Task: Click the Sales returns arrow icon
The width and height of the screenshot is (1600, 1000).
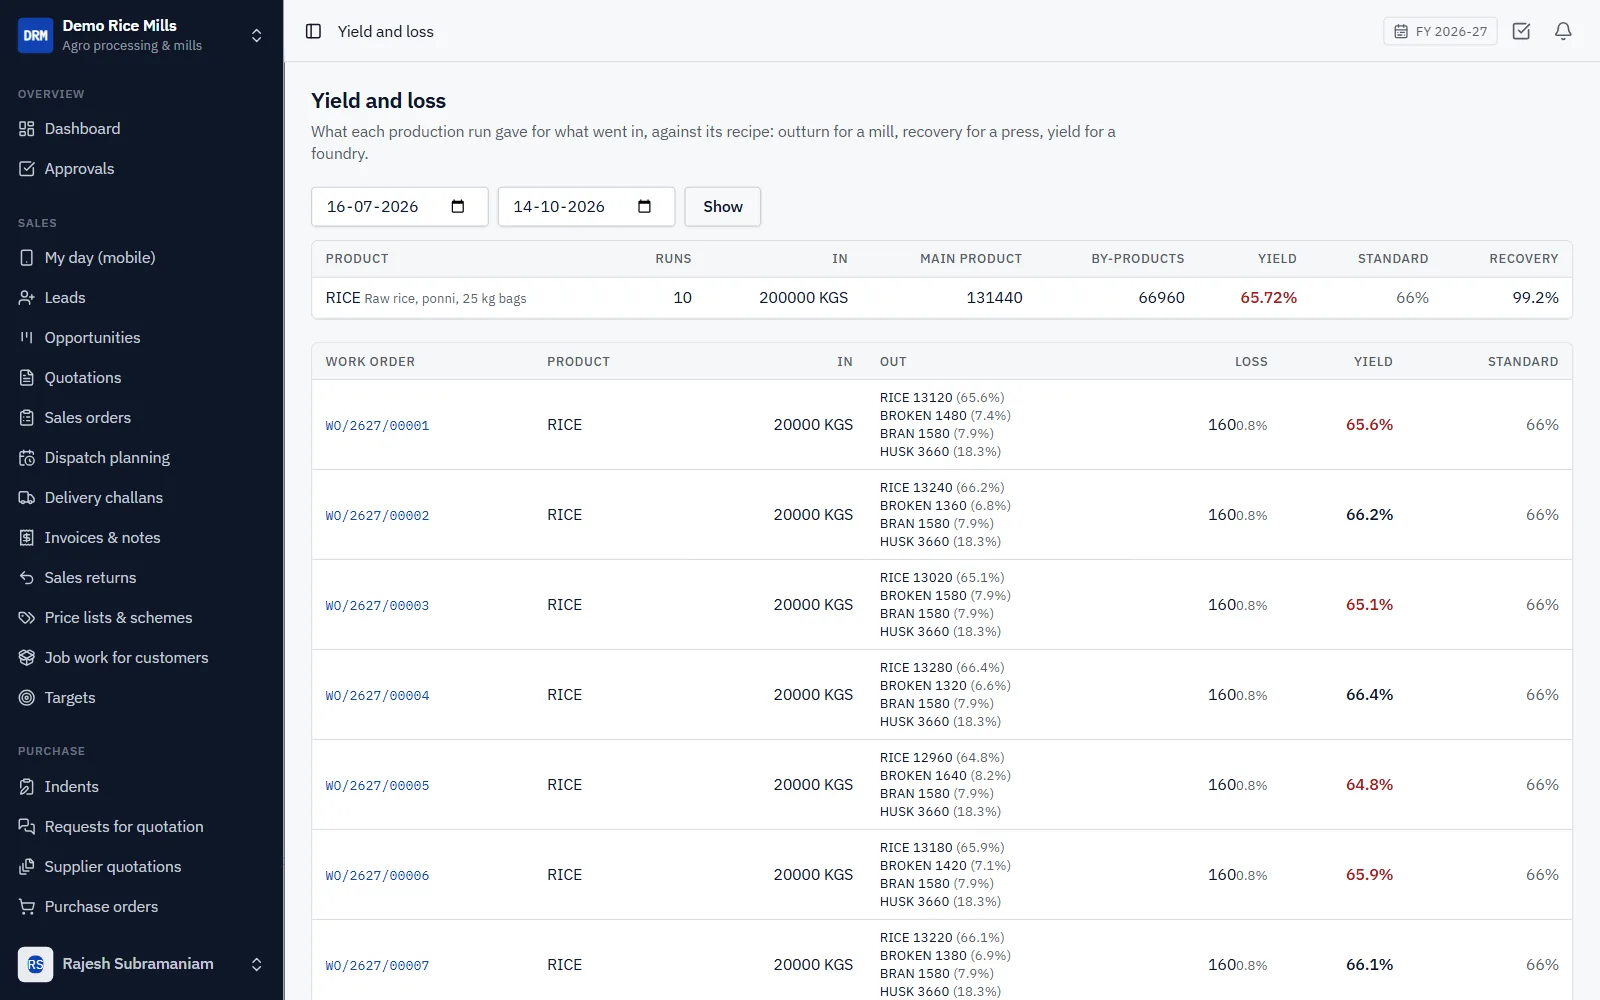Action: [27, 578]
